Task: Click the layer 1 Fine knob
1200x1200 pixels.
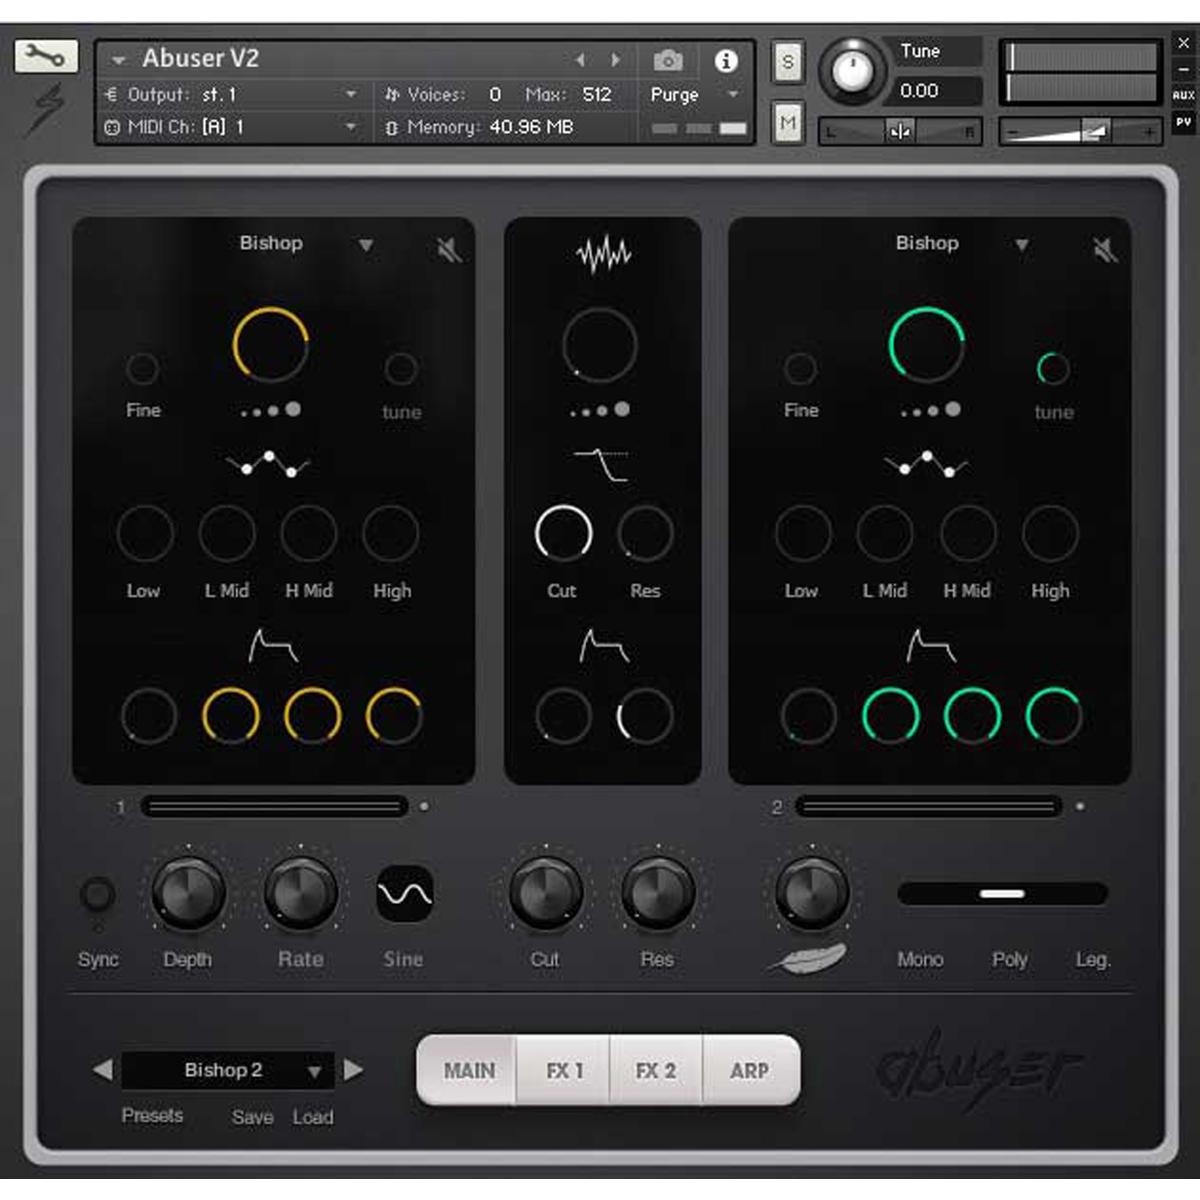Action: click(142, 369)
